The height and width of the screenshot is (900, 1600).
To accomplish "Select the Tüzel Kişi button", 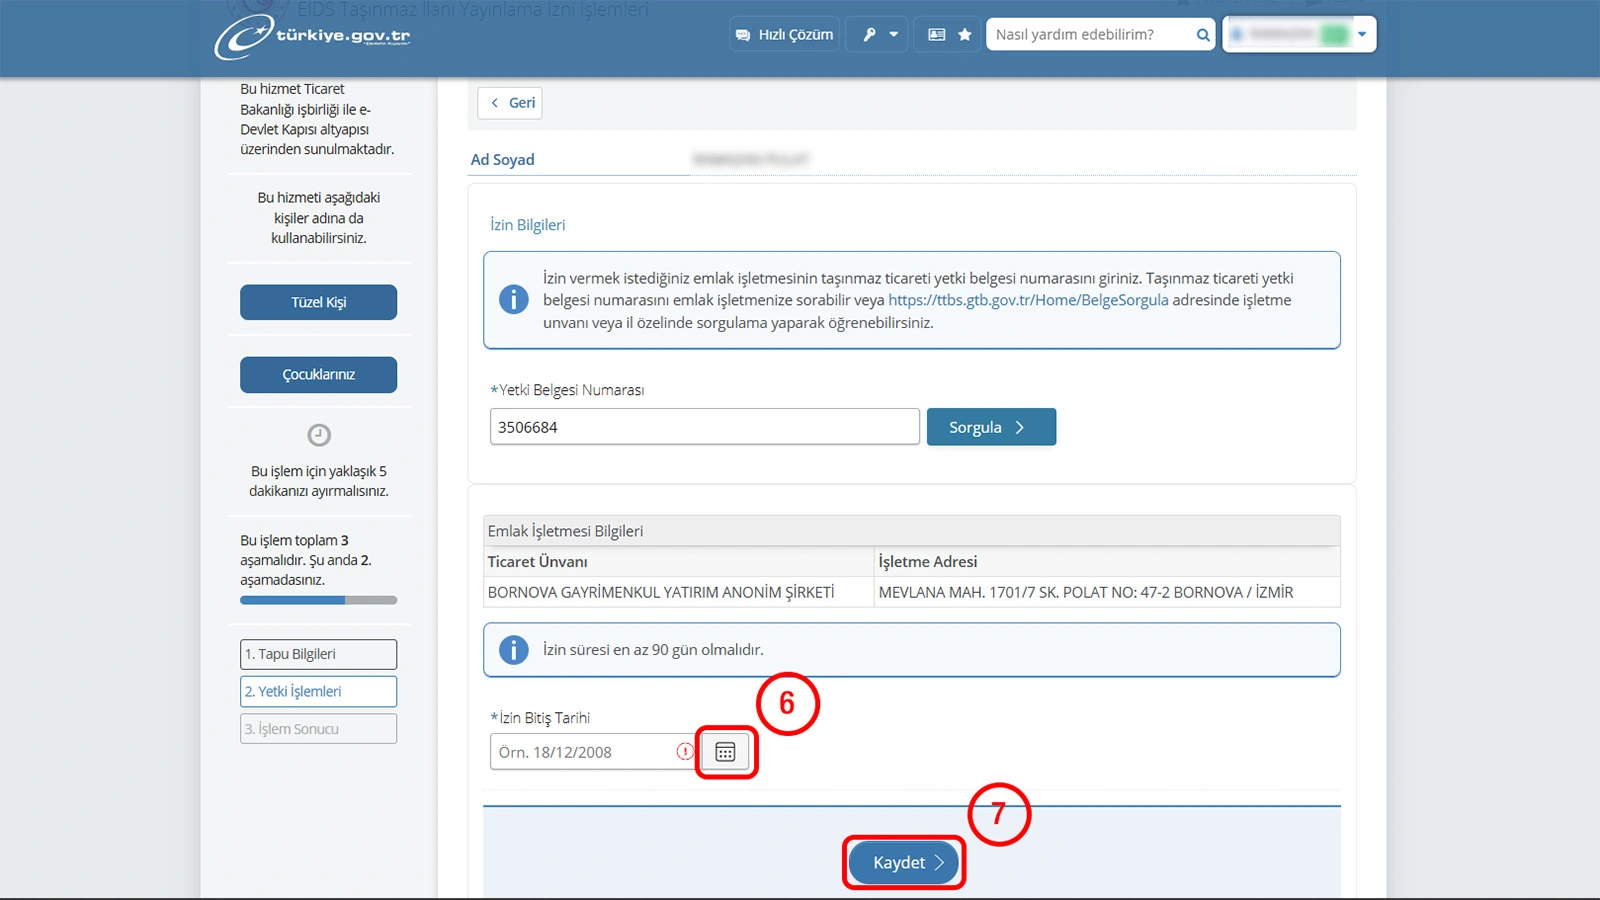I will (318, 302).
